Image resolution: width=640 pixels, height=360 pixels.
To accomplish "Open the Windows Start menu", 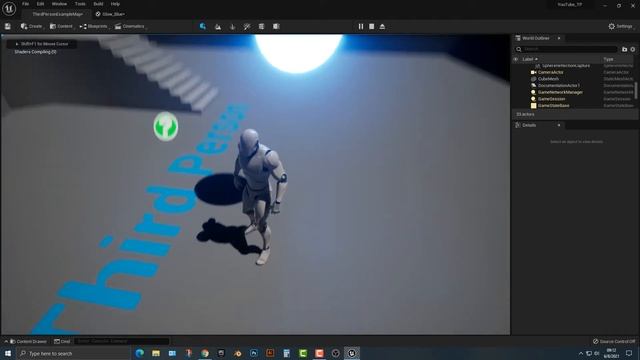I will click(x=8, y=353).
